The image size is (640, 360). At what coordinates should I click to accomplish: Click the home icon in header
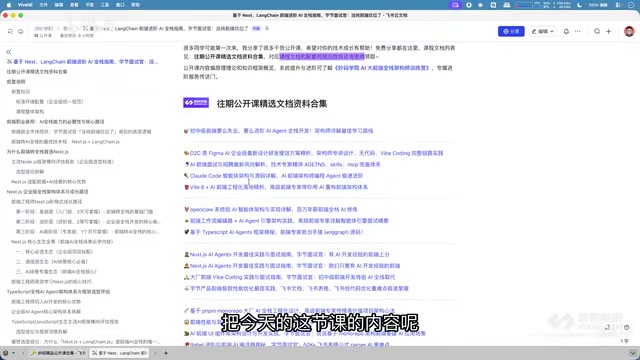tap(20, 31)
